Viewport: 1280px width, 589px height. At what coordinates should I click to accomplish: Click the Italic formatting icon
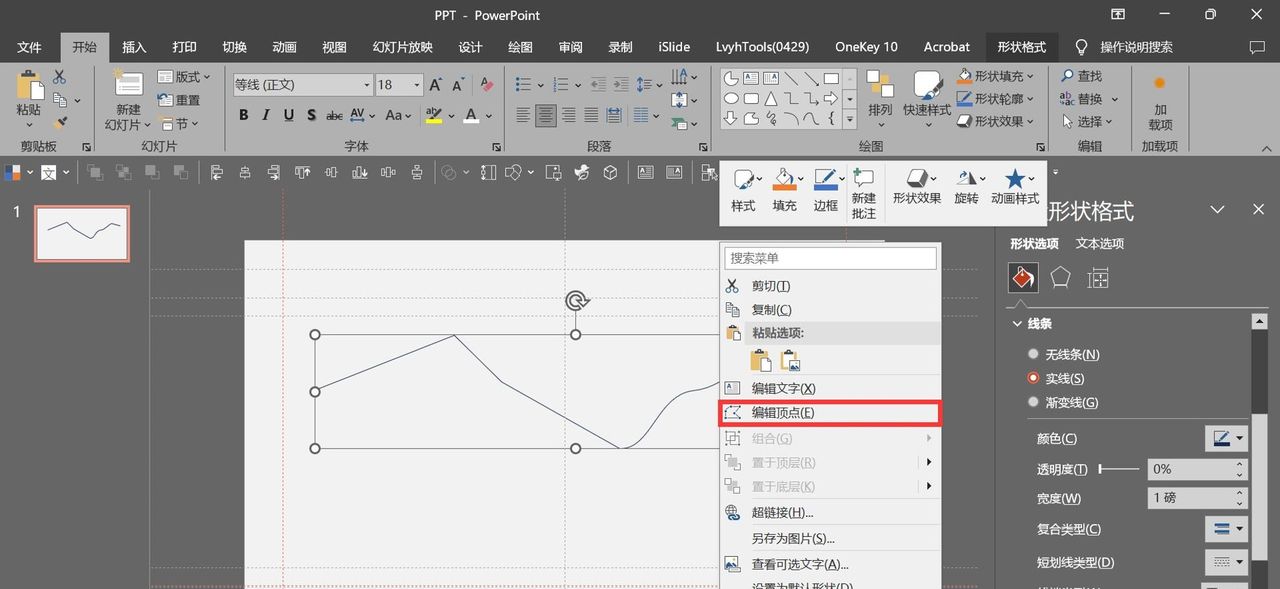click(266, 115)
